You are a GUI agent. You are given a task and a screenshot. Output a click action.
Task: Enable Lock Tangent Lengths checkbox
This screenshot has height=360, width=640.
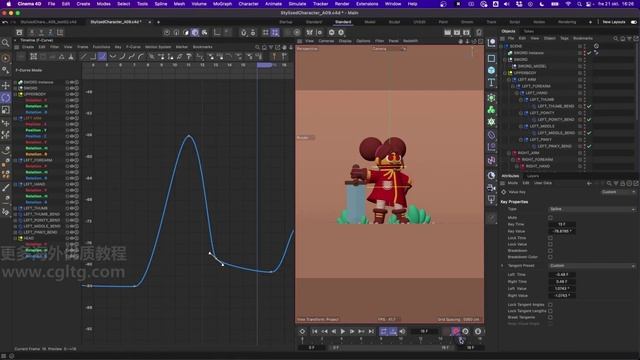(550, 311)
